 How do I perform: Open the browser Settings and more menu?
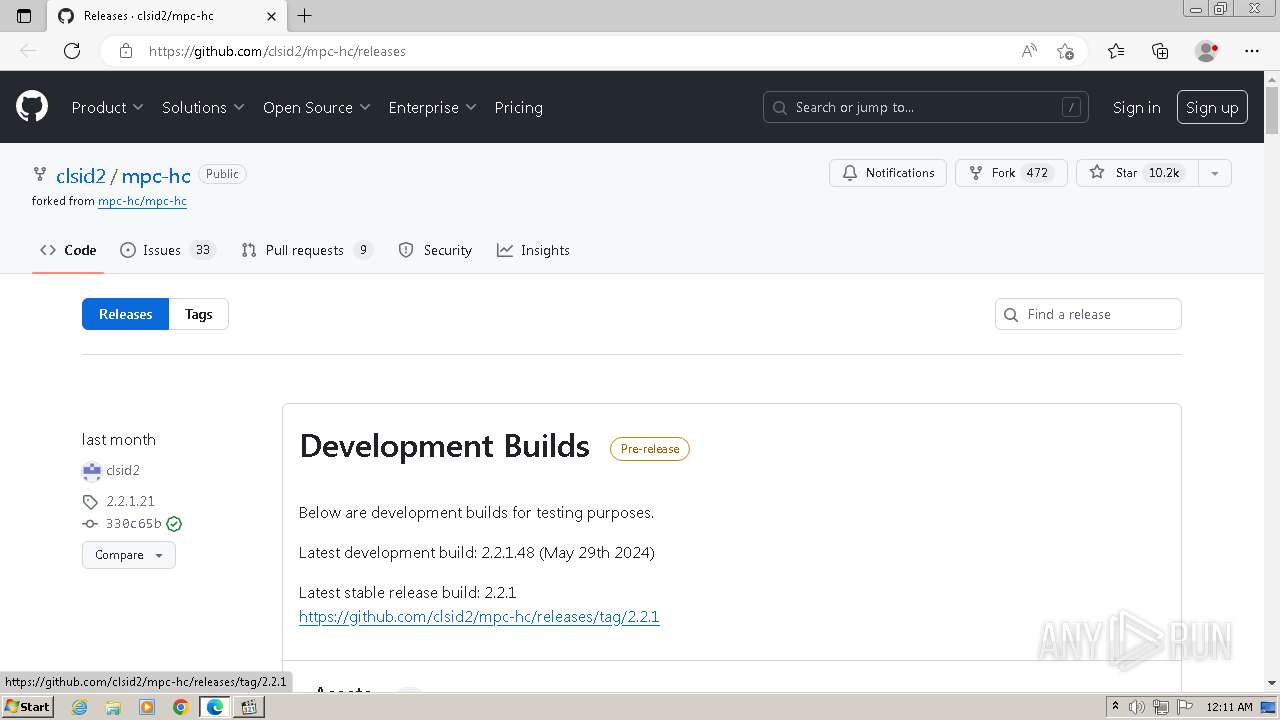1252,51
